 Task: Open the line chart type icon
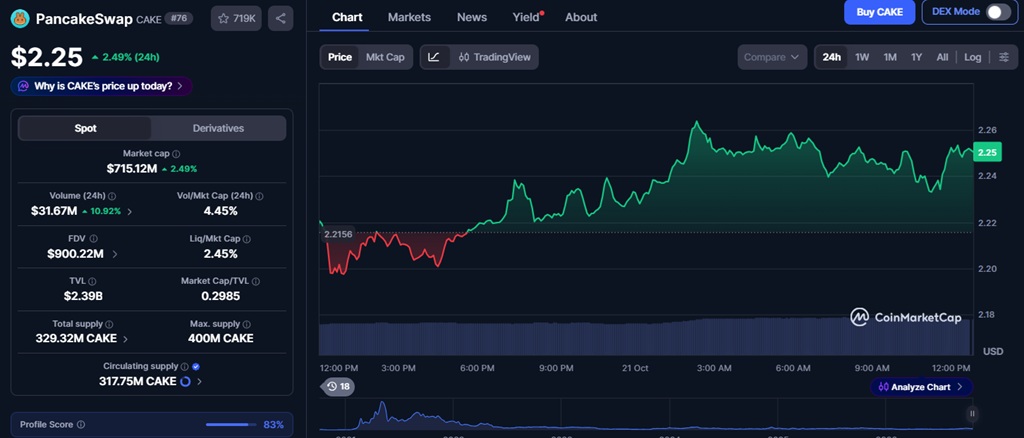click(x=434, y=57)
